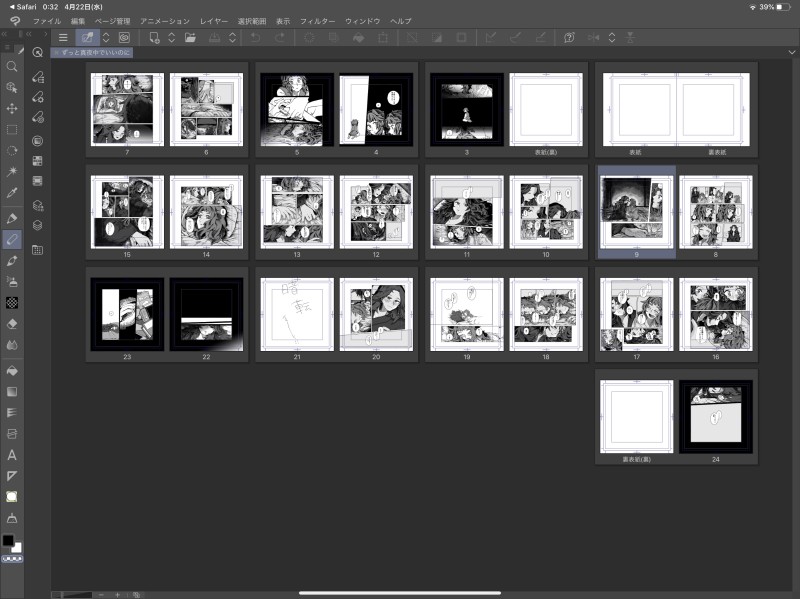Open the 編集 menu
Viewport: 800px width, 599px height.
(78, 21)
